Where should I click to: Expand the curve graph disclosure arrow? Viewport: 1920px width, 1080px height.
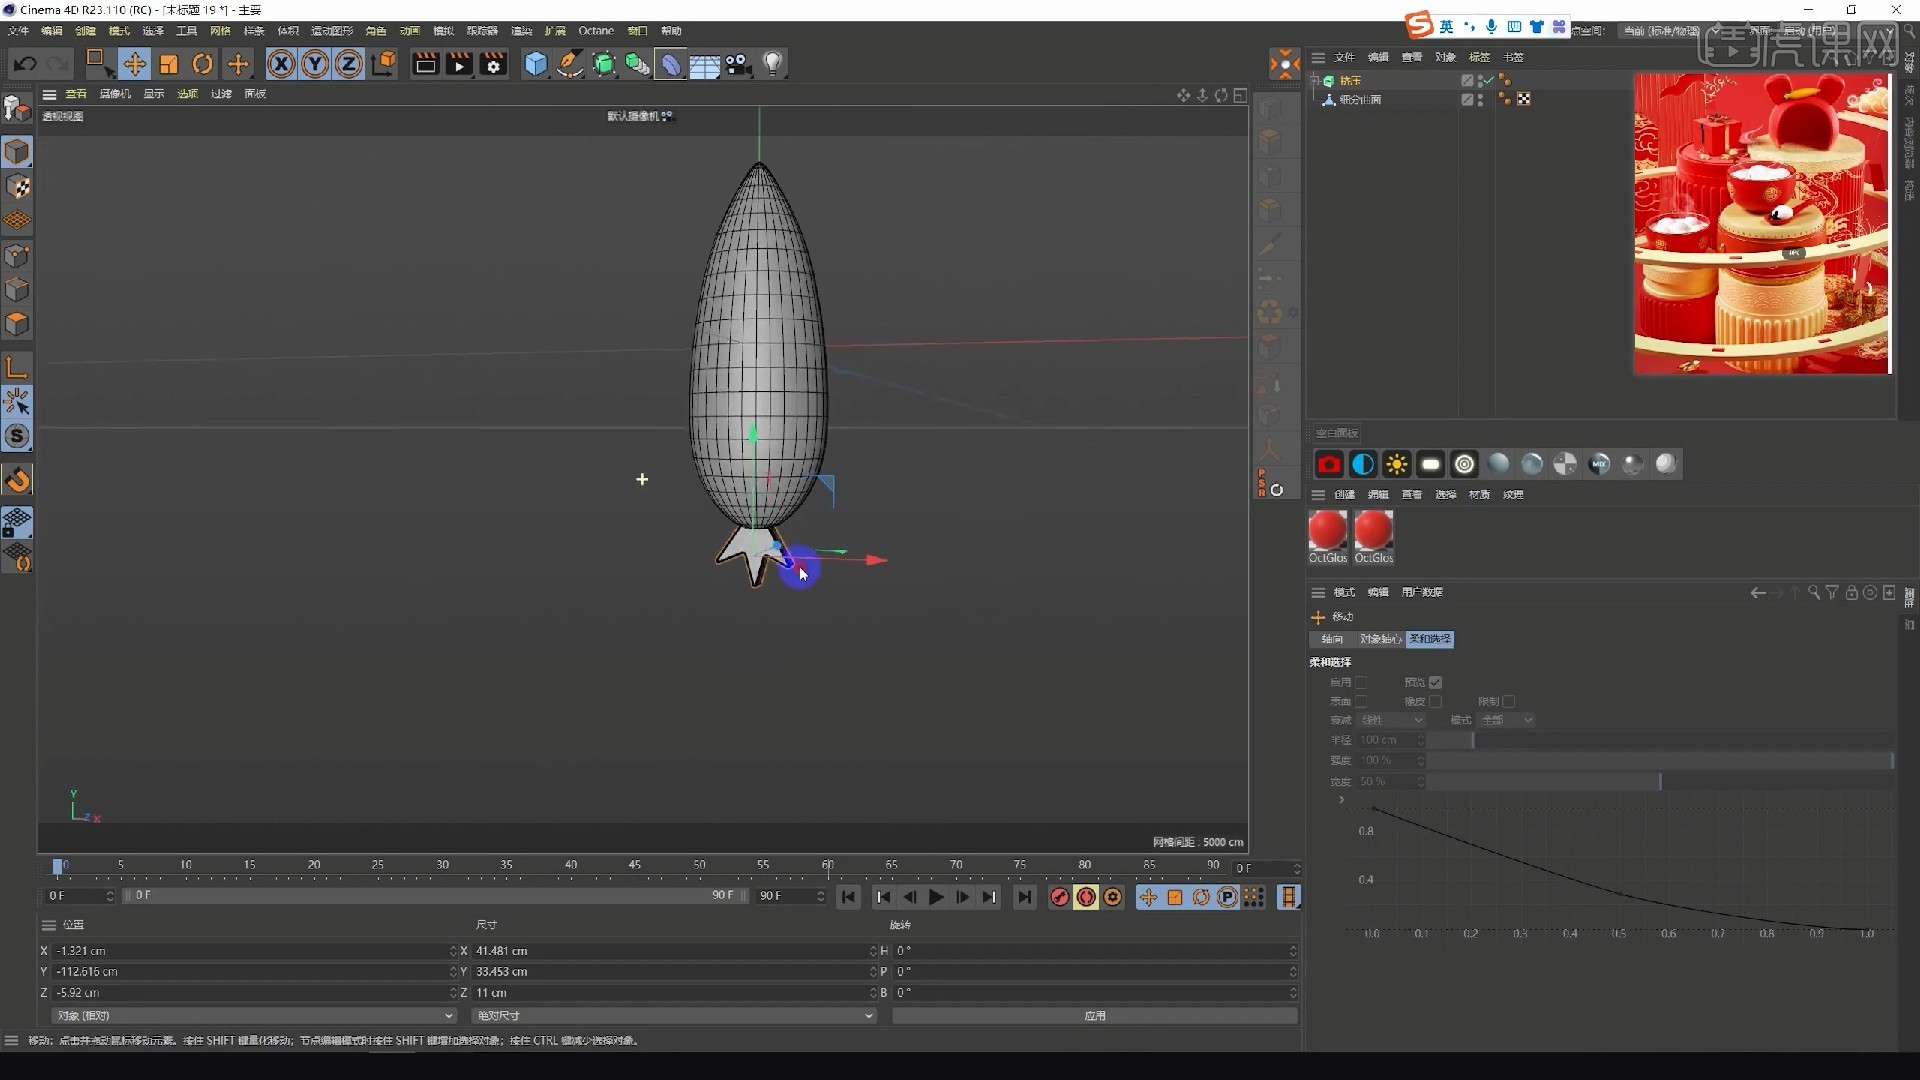coord(1341,800)
